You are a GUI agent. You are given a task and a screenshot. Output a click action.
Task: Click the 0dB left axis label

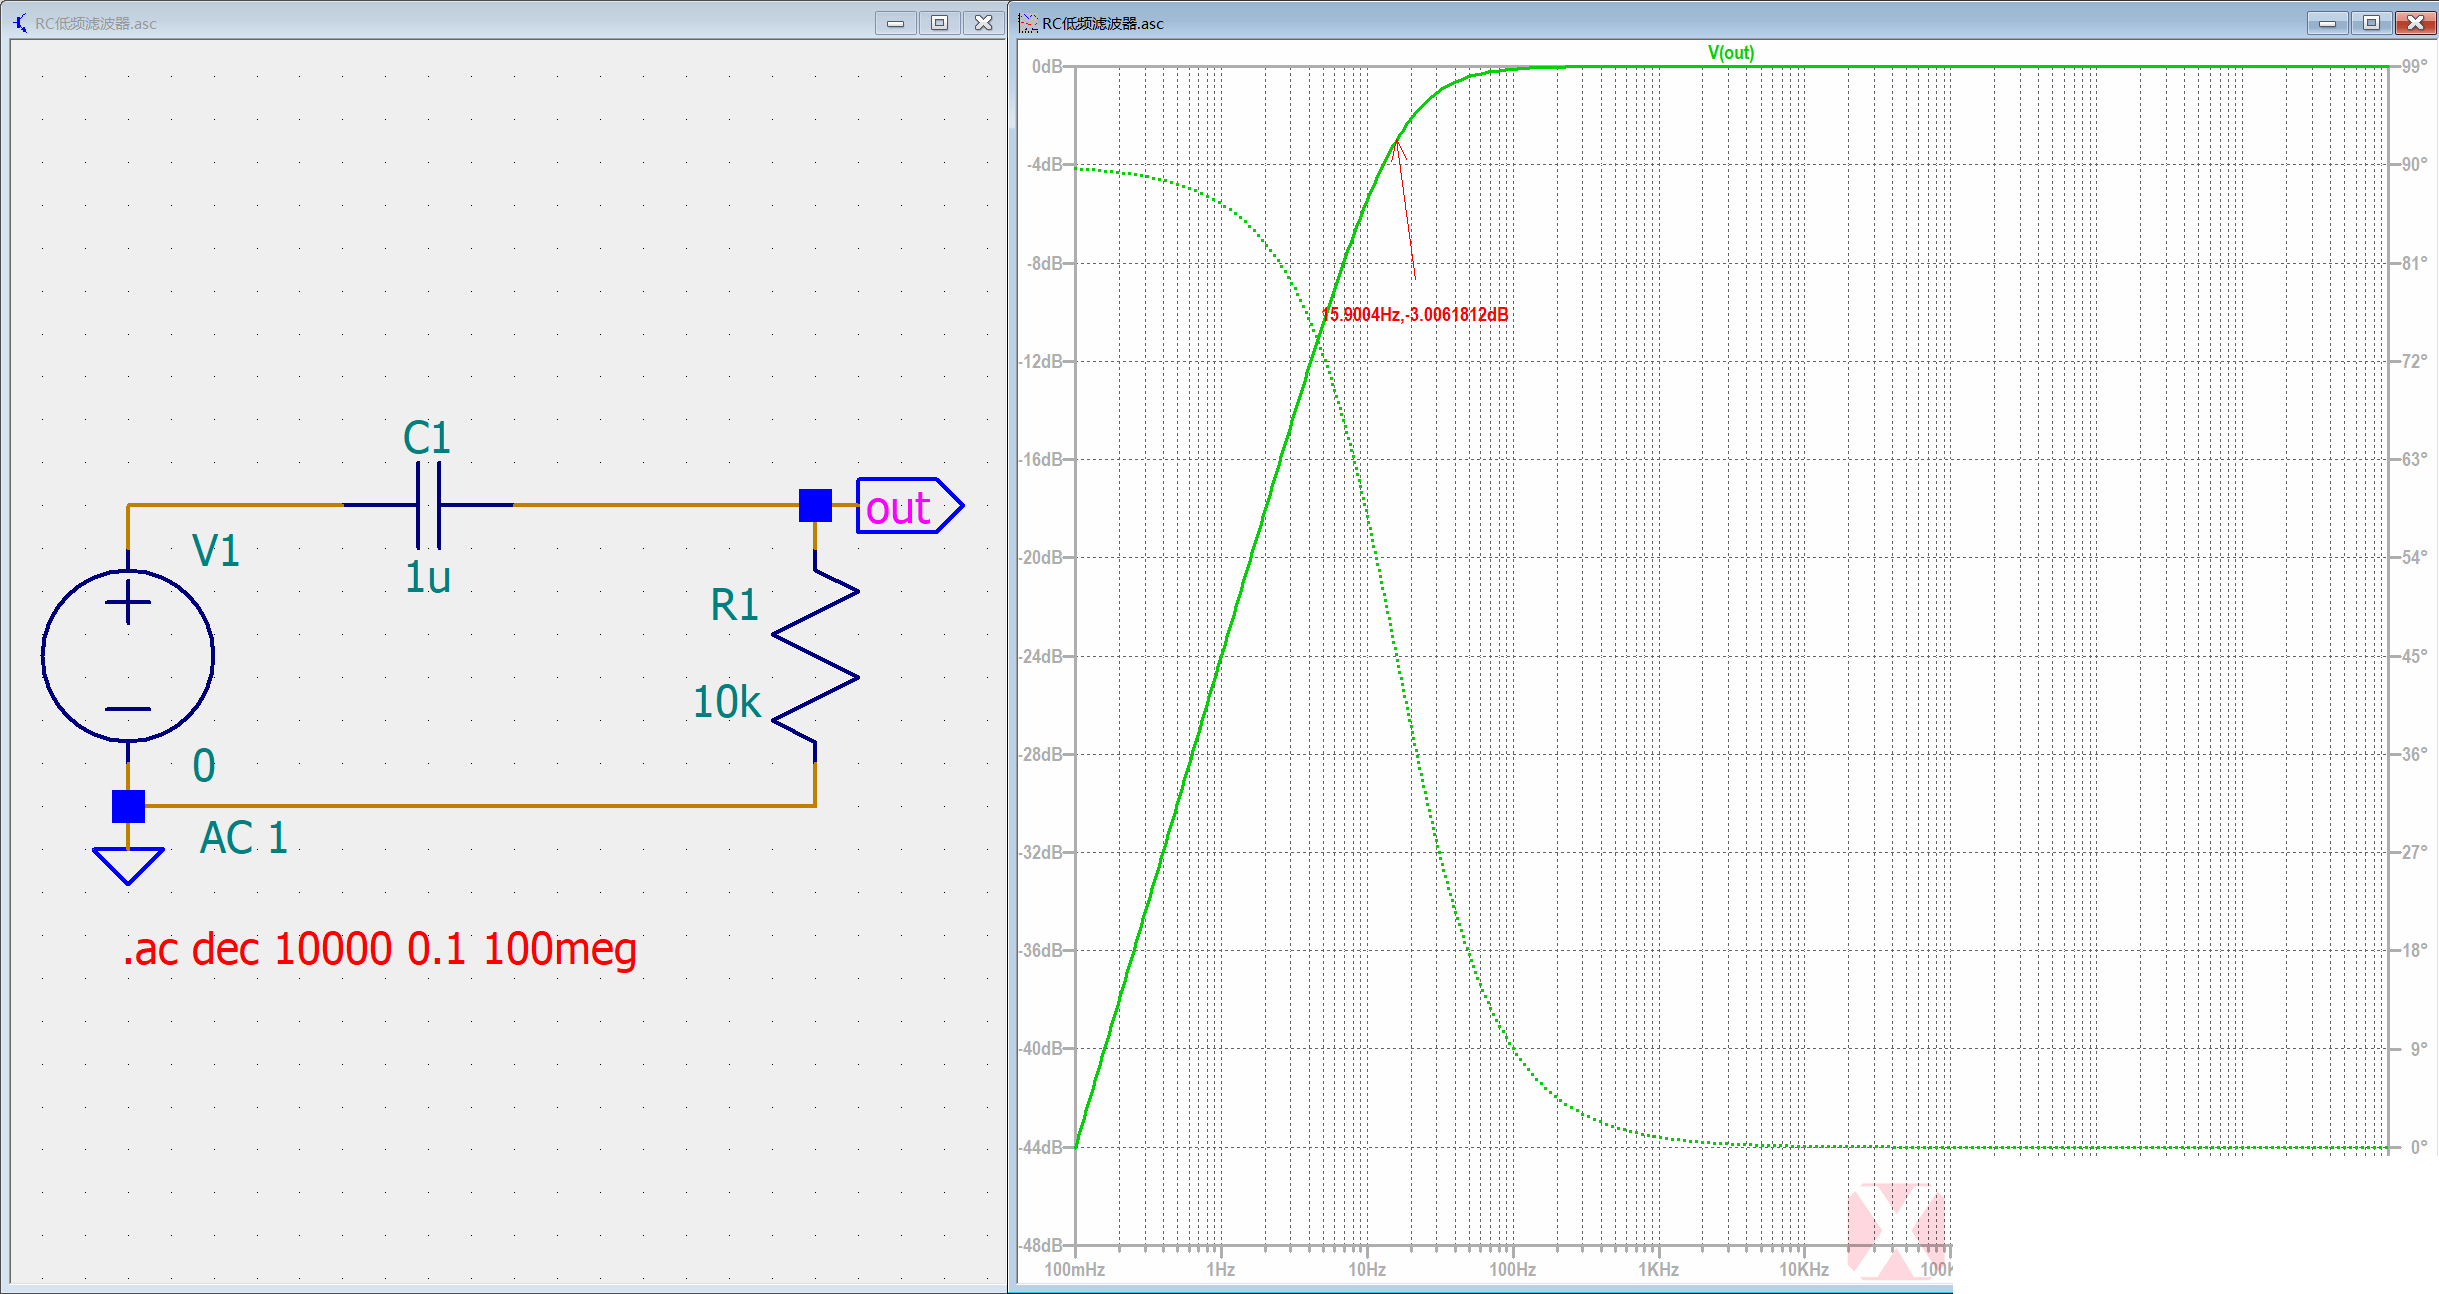click(1047, 67)
